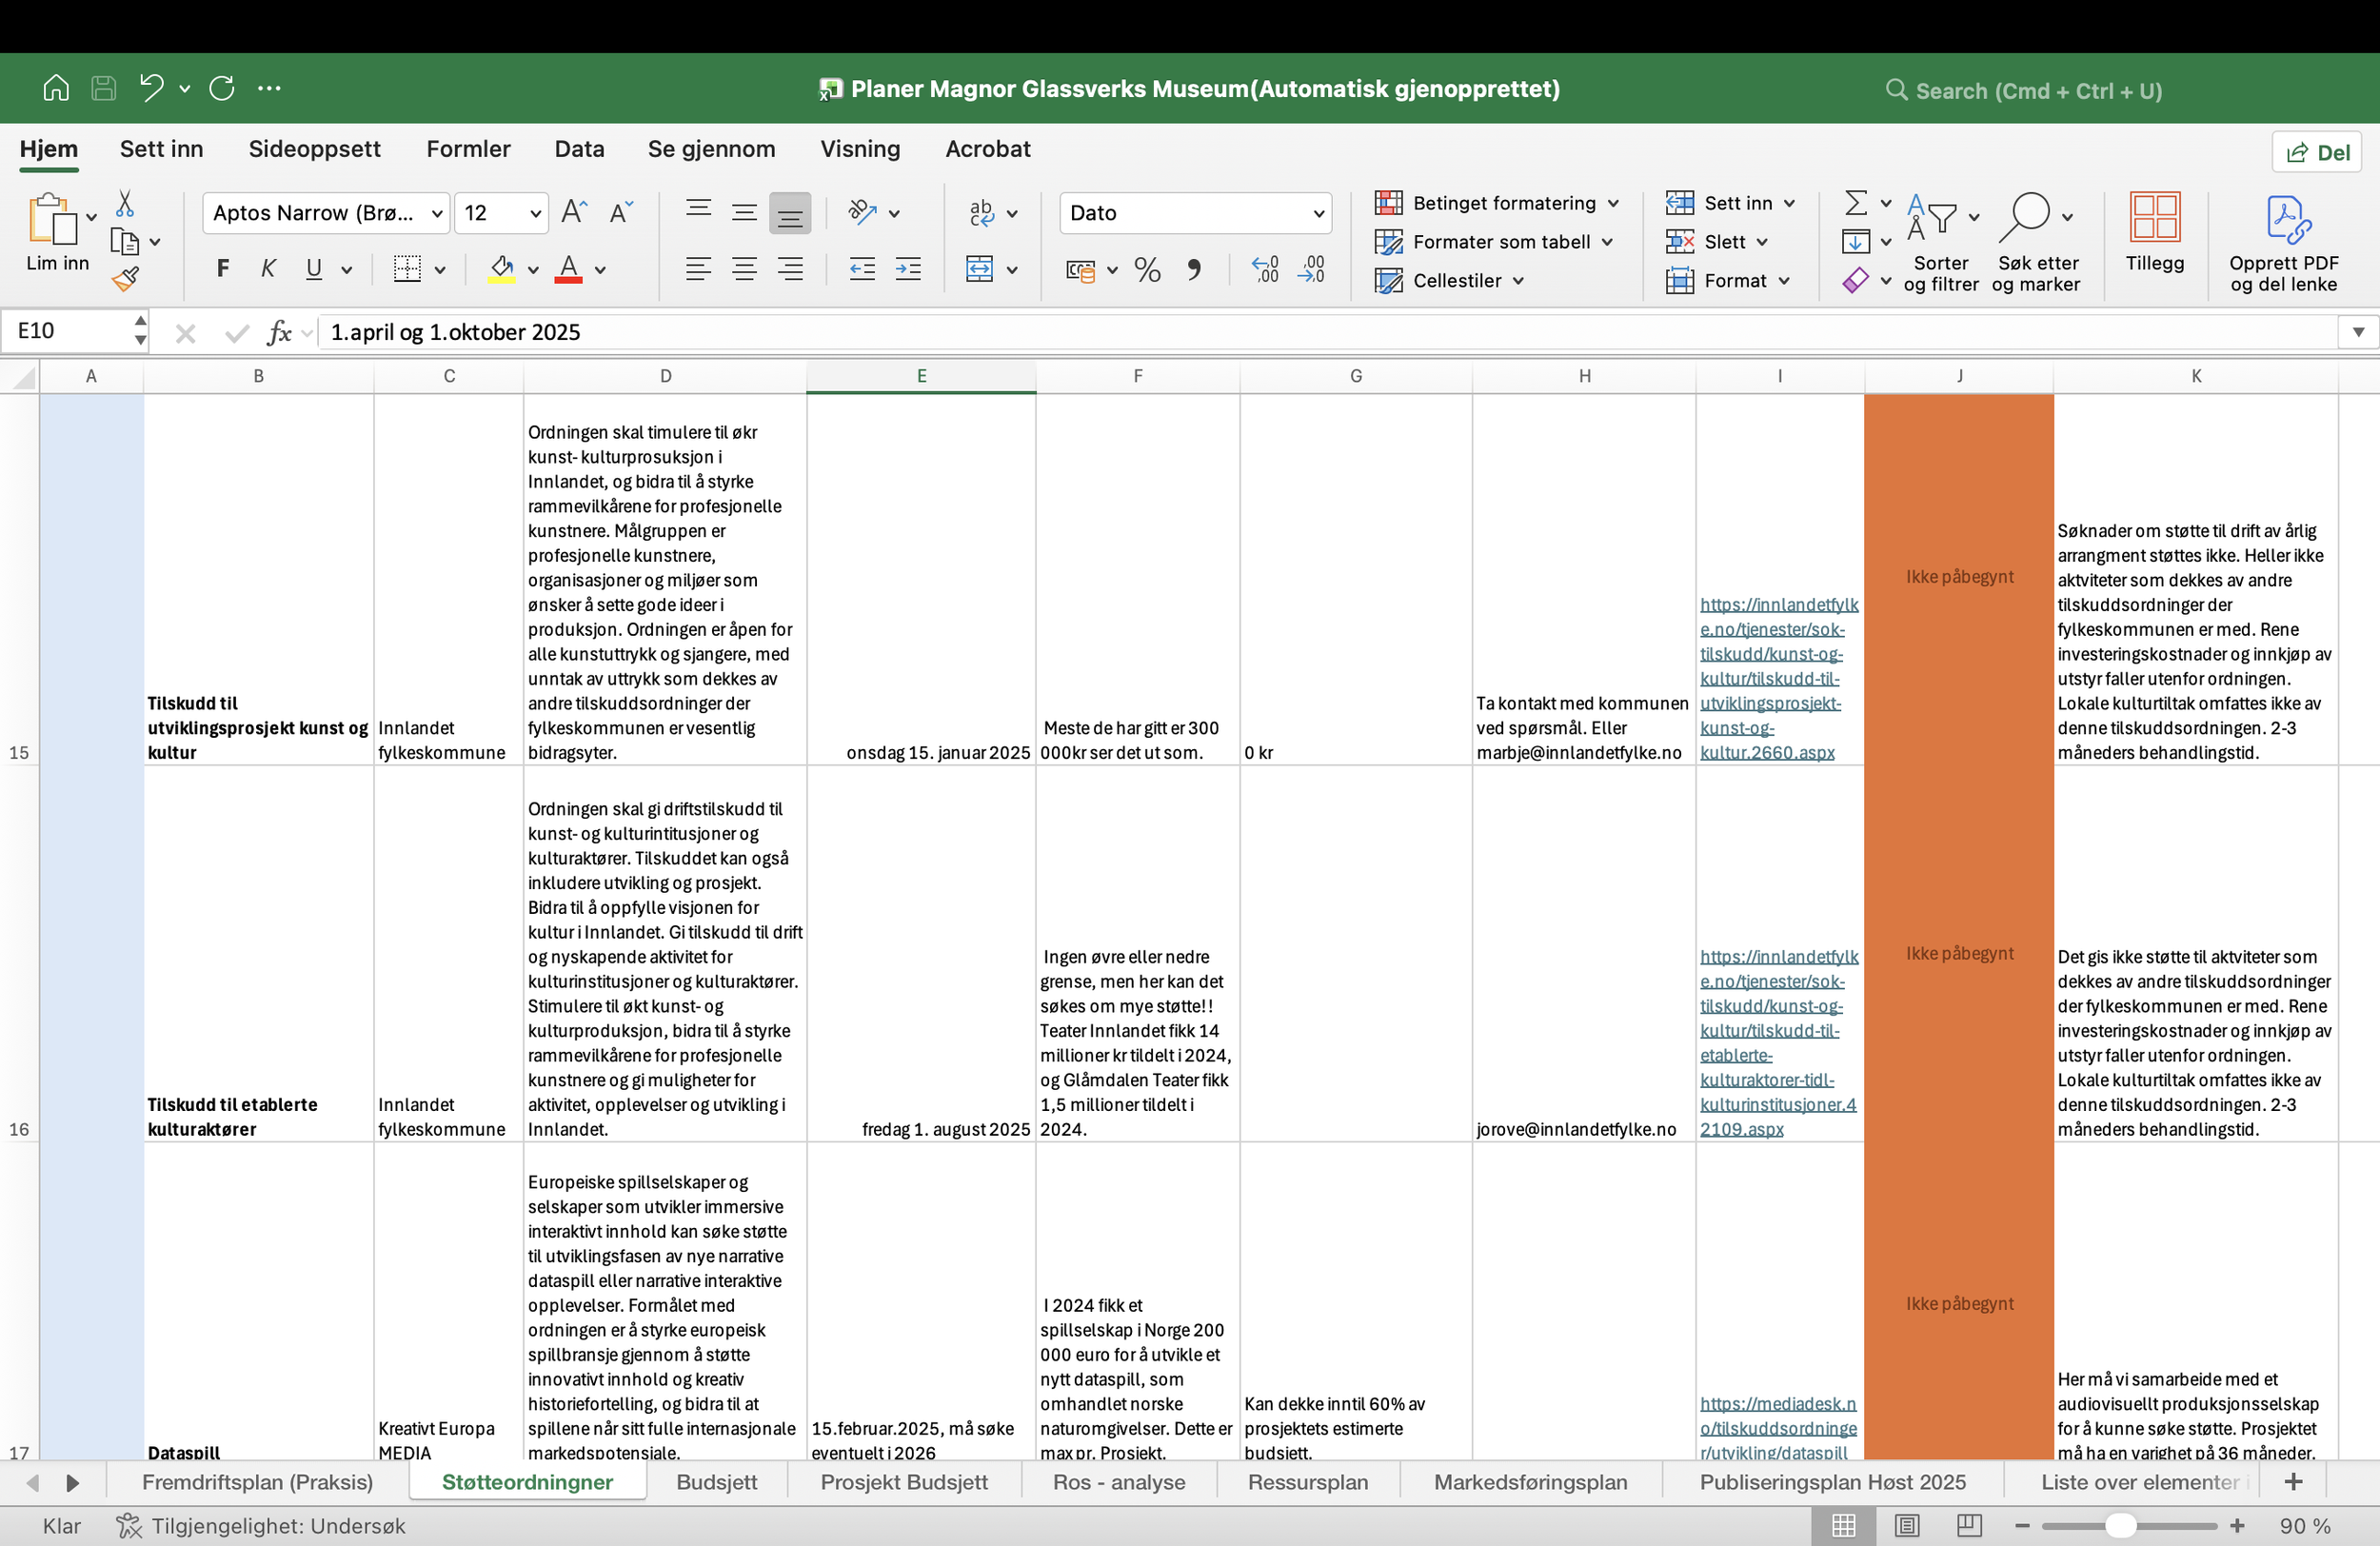The image size is (2380, 1546).
Task: Switch to Page Layout view in status bar
Action: point(1906,1525)
